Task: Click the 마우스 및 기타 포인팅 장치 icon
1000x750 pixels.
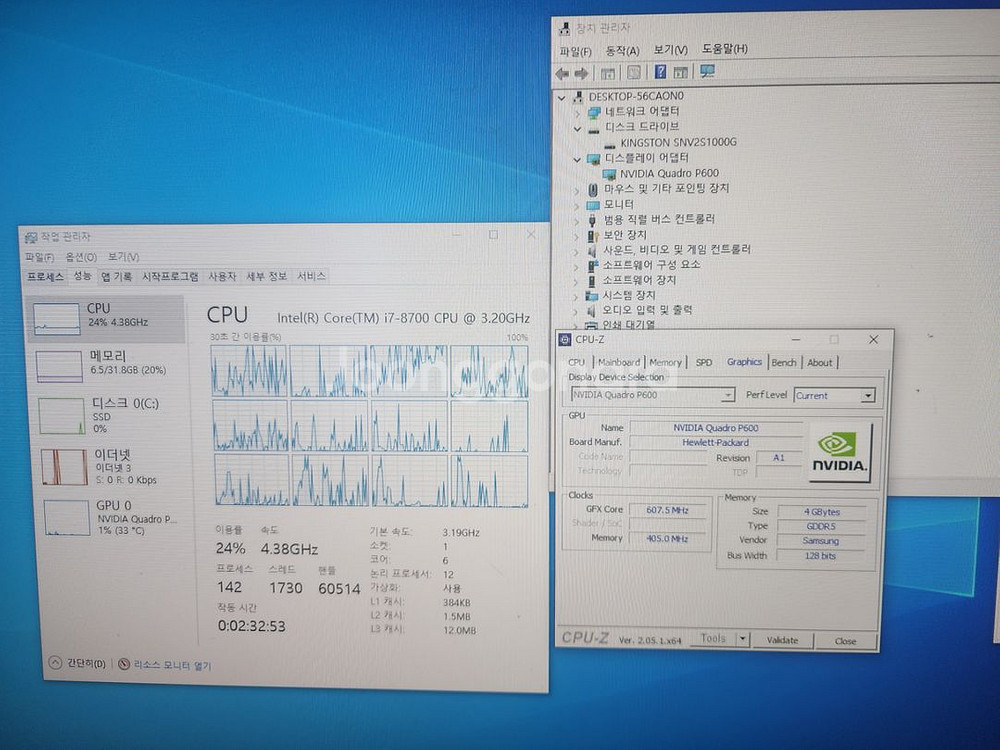Action: pyautogui.click(x=592, y=189)
